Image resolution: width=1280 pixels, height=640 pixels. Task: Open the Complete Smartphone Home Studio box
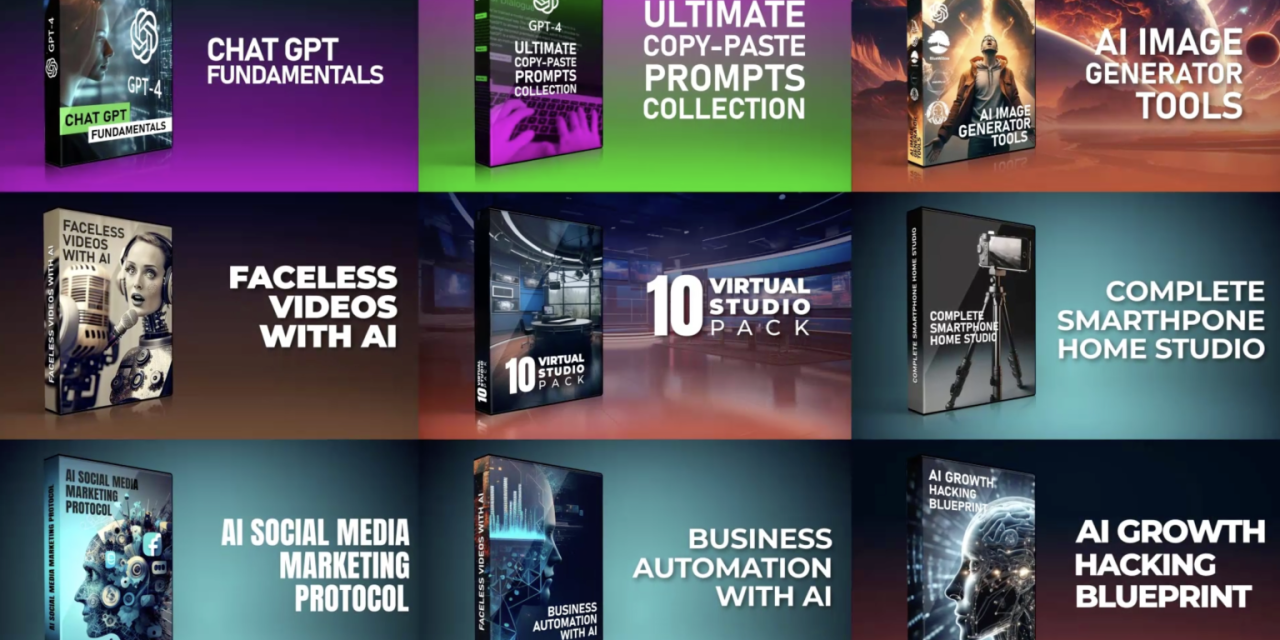[970, 311]
